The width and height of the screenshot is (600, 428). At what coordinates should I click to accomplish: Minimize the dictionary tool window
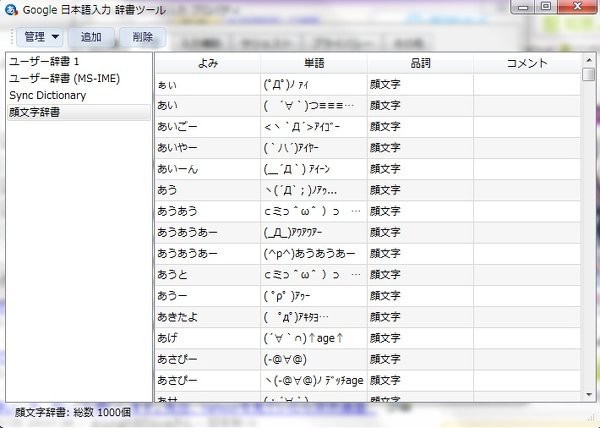(521, 7)
